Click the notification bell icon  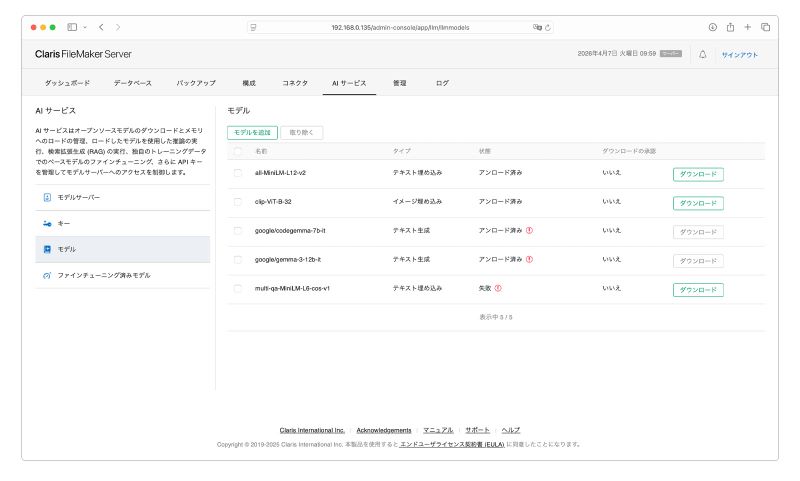tap(702, 54)
